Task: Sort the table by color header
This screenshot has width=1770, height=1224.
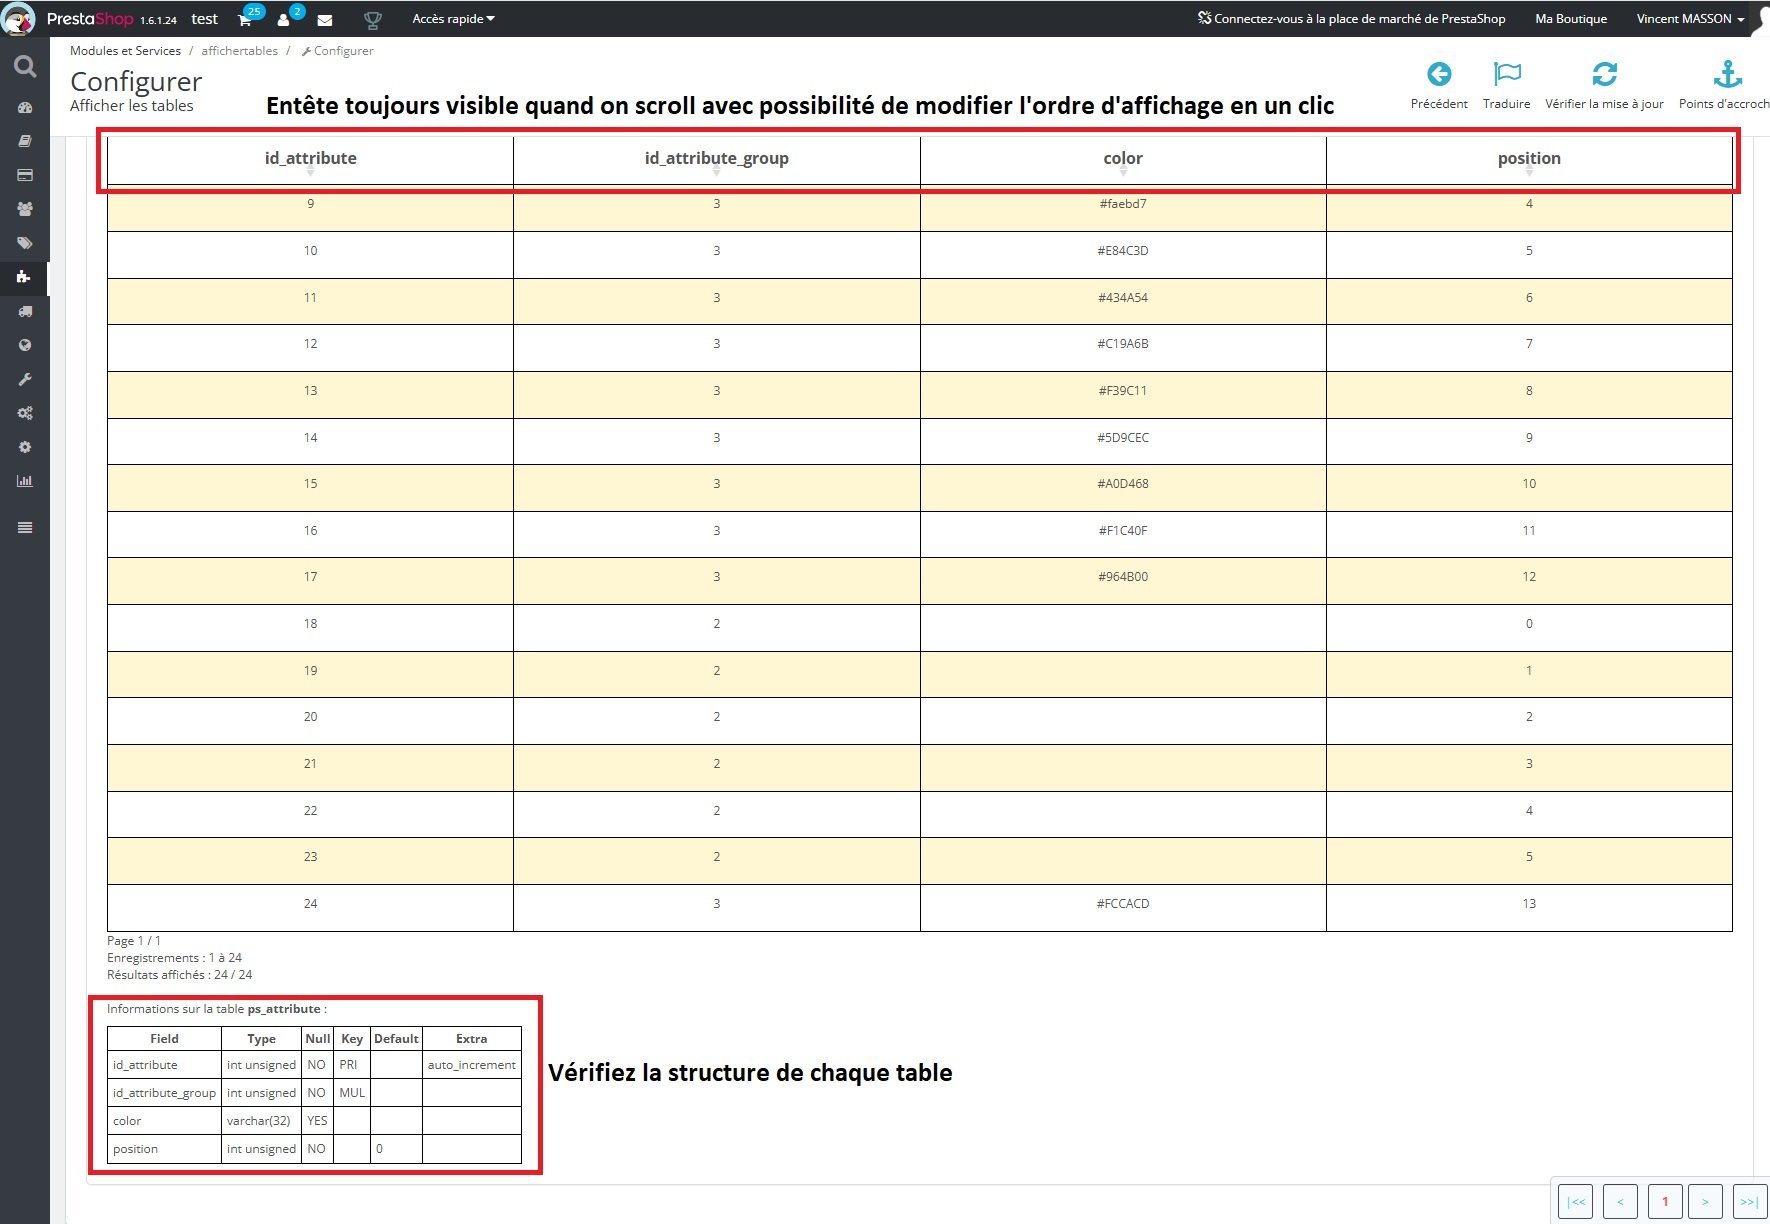Action: coord(1123,159)
